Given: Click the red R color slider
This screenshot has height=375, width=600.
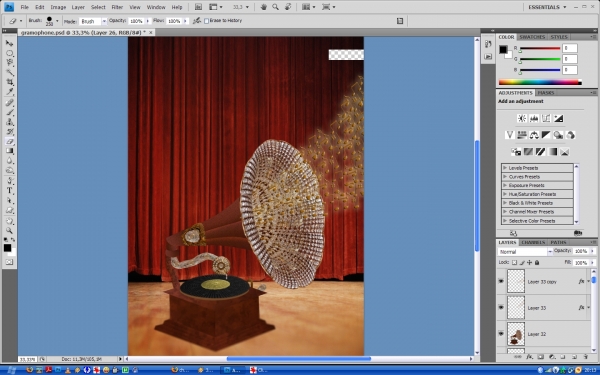Looking at the screenshot, I should [540, 49].
